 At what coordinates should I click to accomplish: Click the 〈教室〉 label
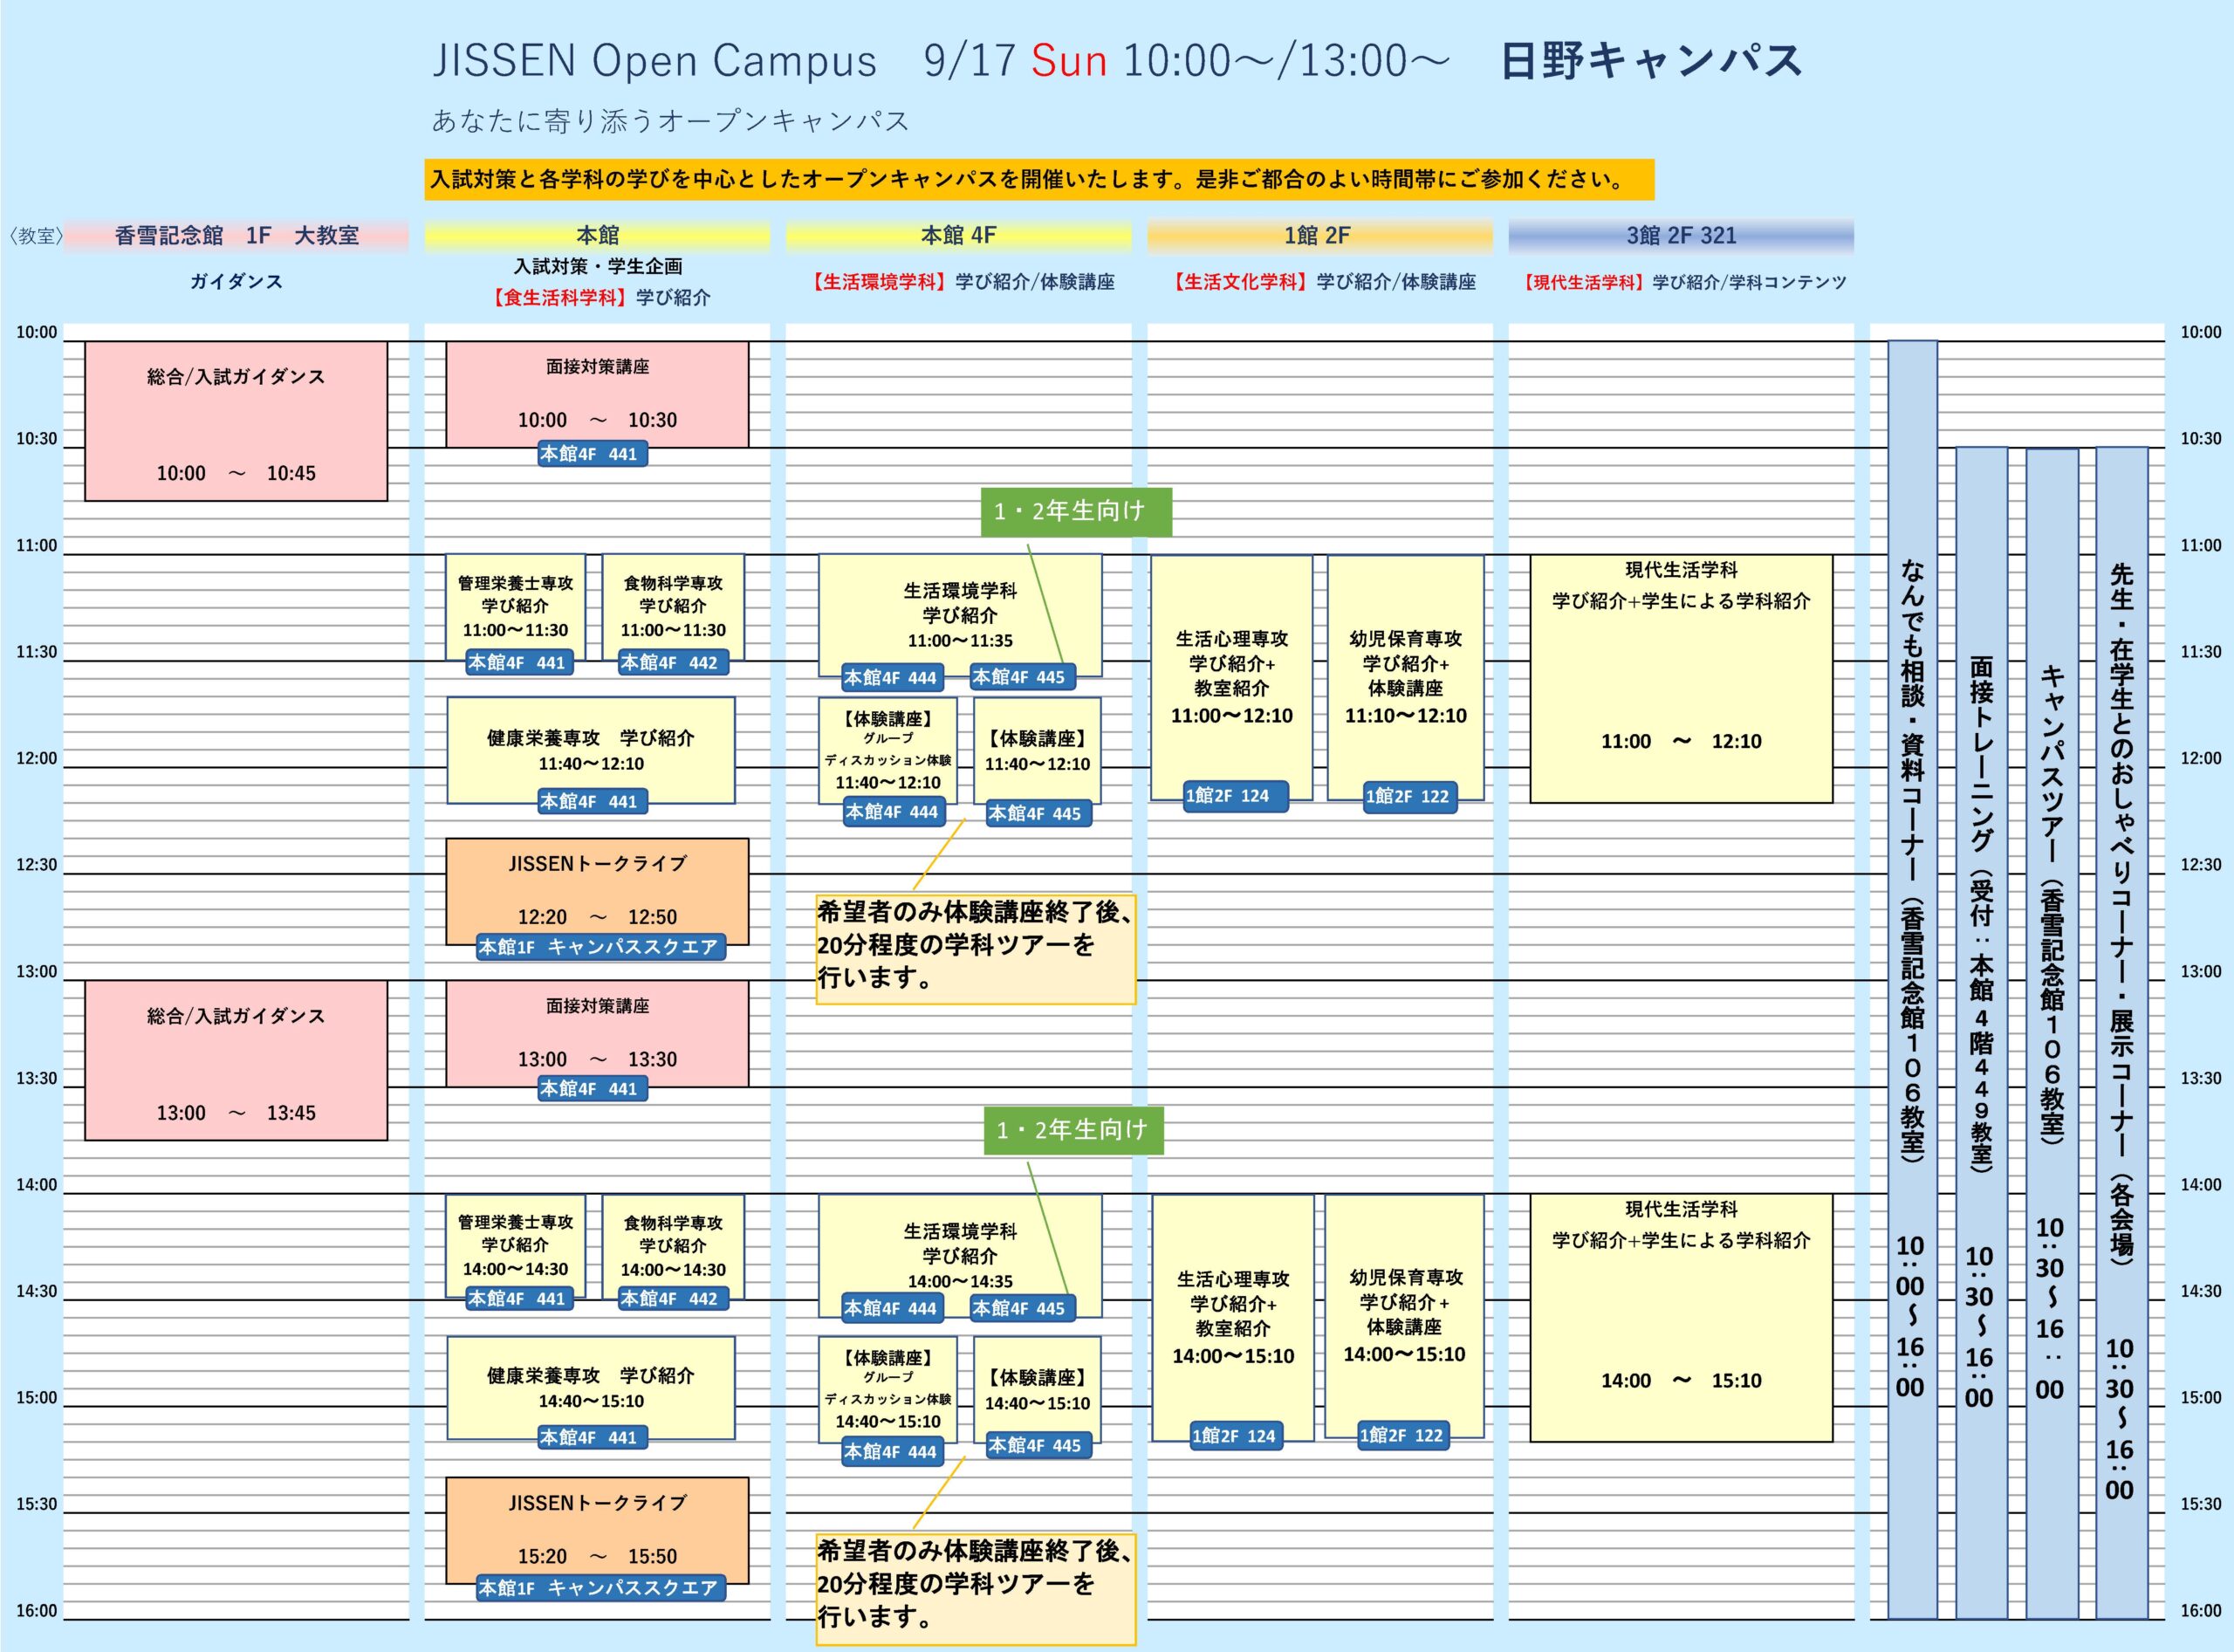coord(34,236)
